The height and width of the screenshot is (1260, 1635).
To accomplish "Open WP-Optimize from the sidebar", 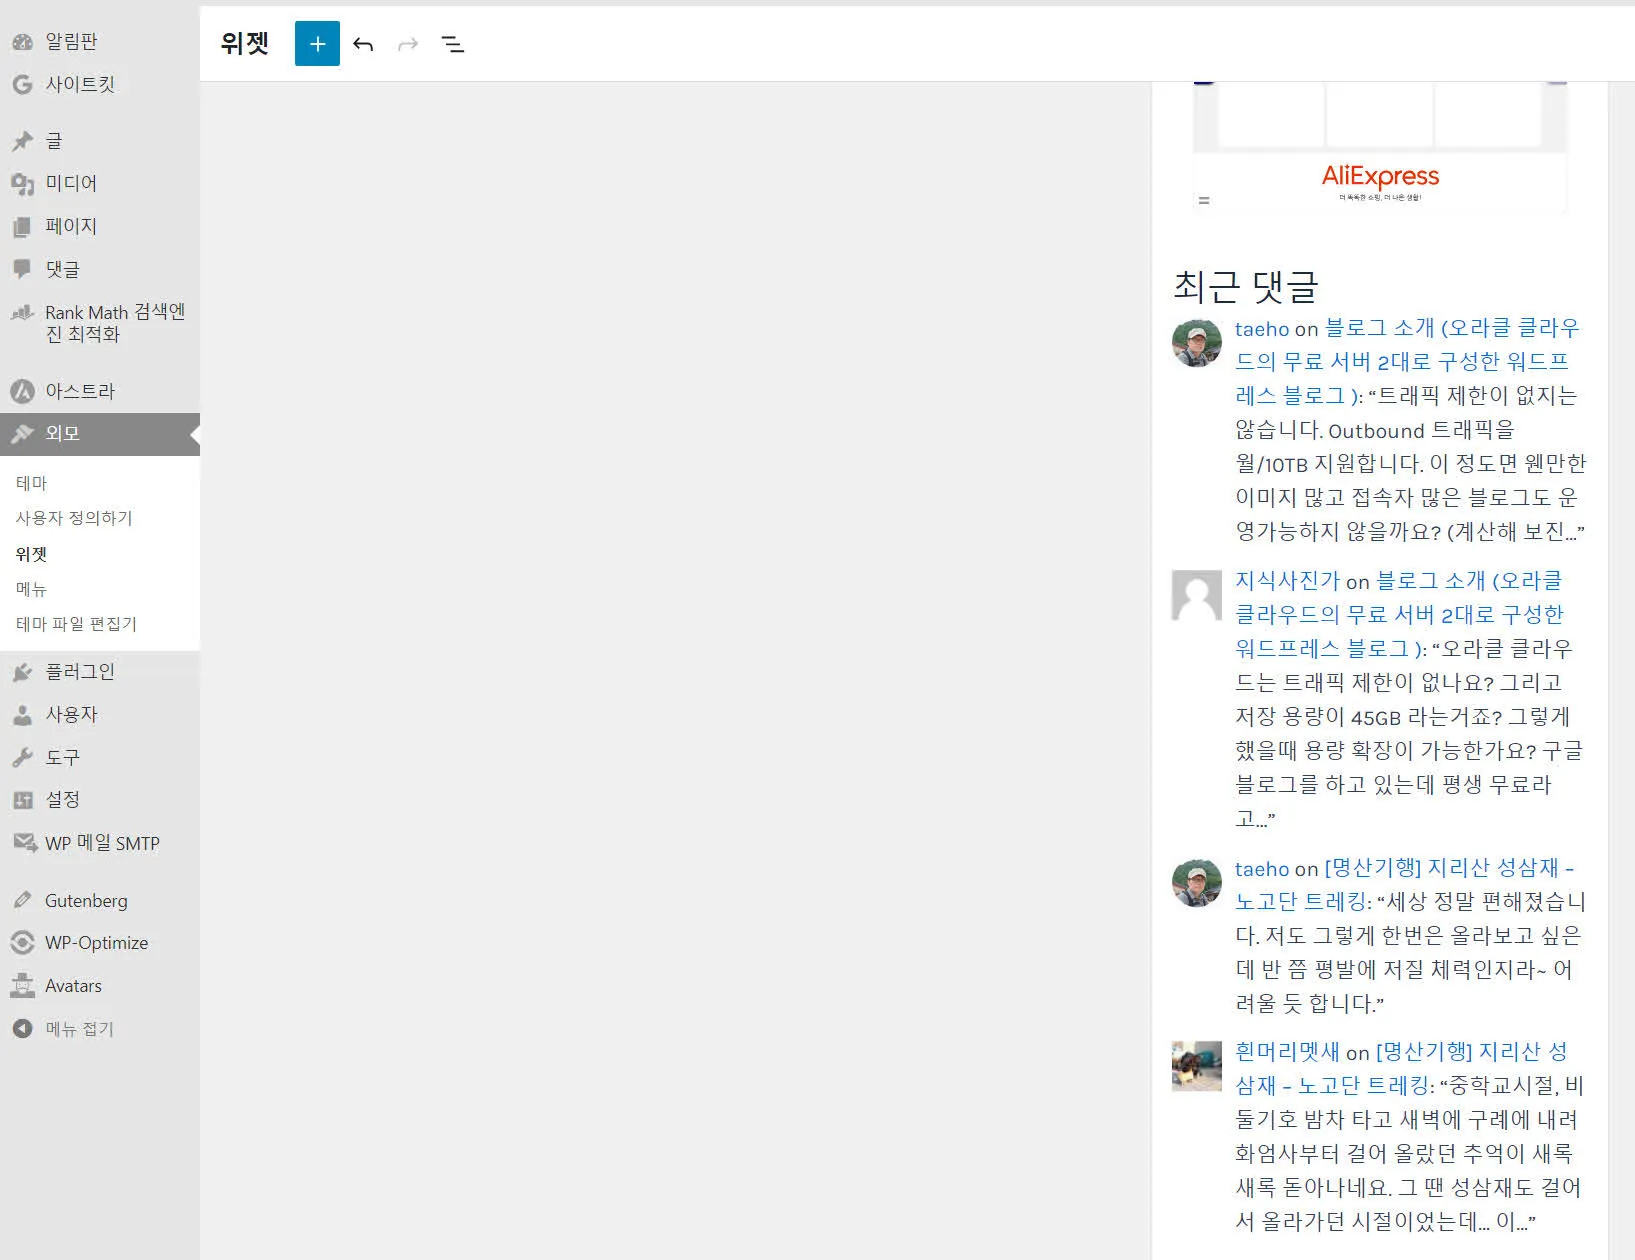I will 94,943.
